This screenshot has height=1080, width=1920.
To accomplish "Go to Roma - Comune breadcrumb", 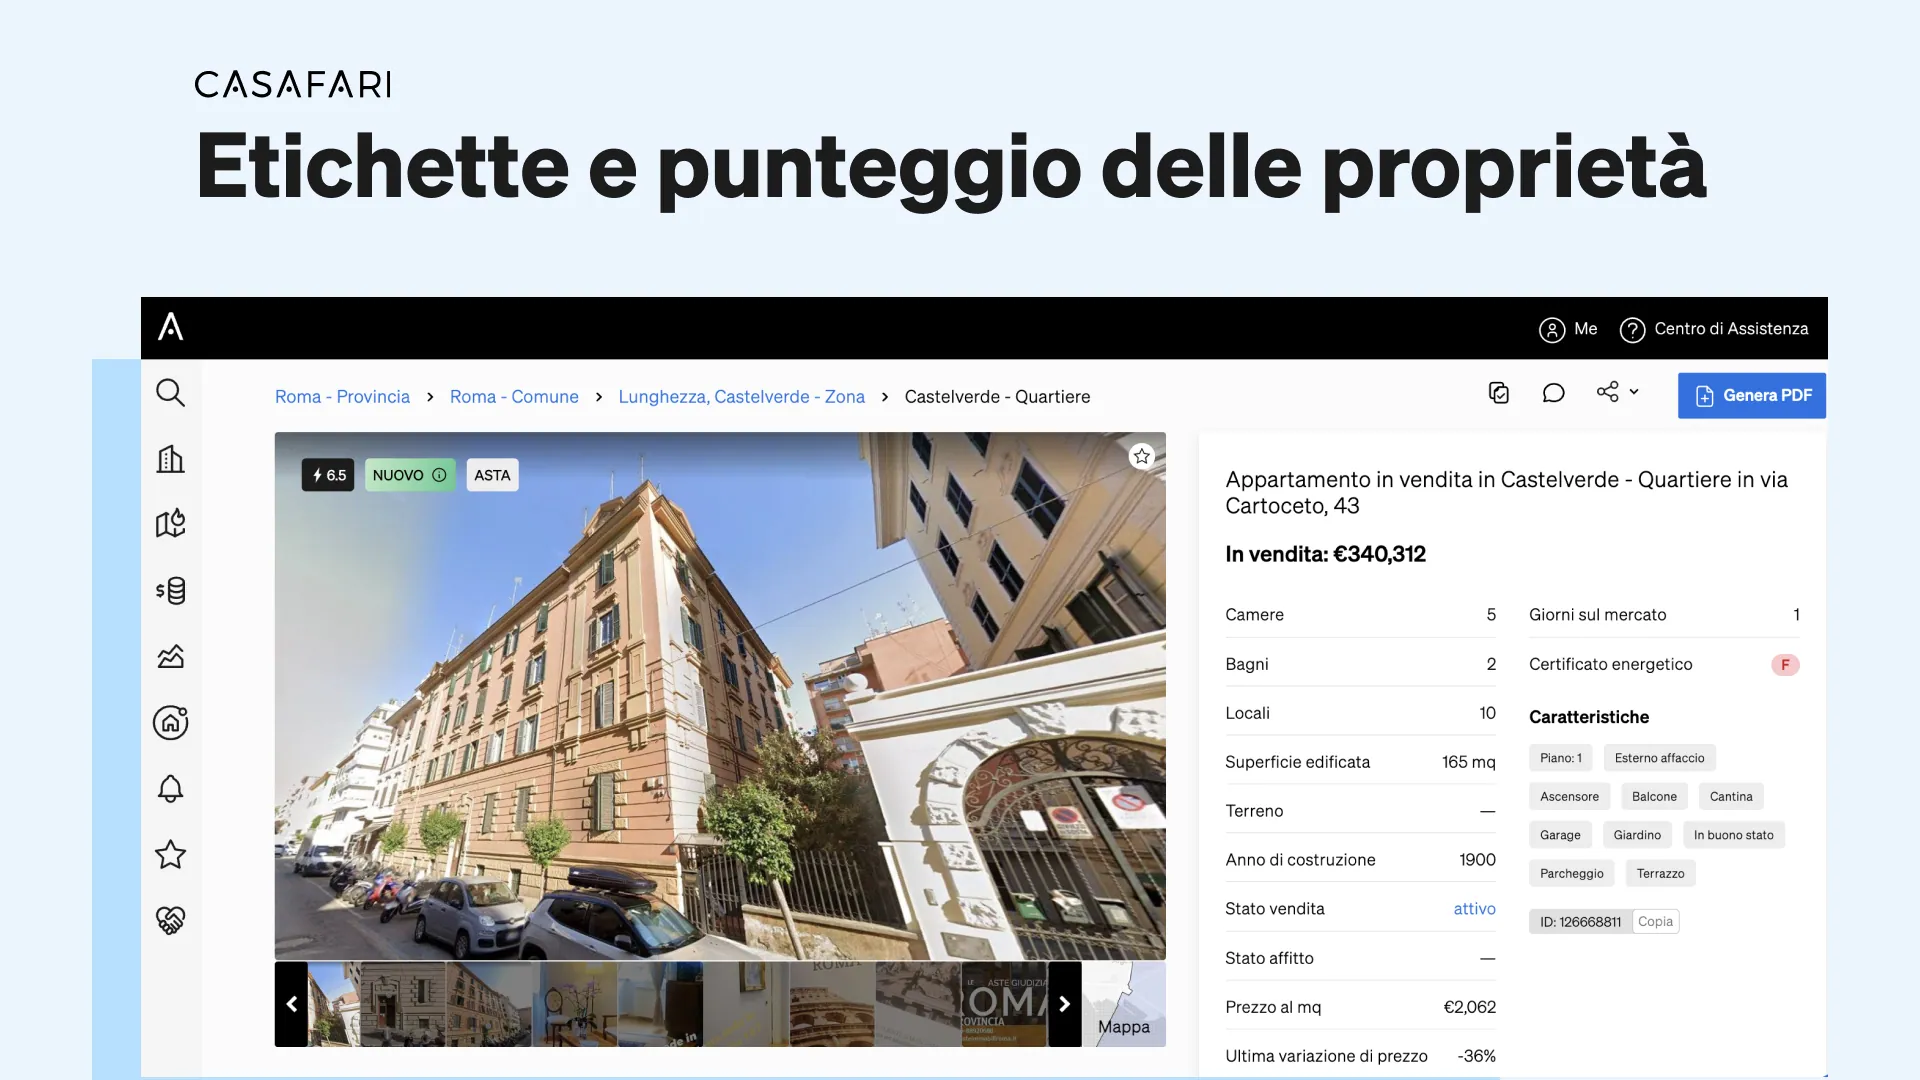I will coord(514,397).
